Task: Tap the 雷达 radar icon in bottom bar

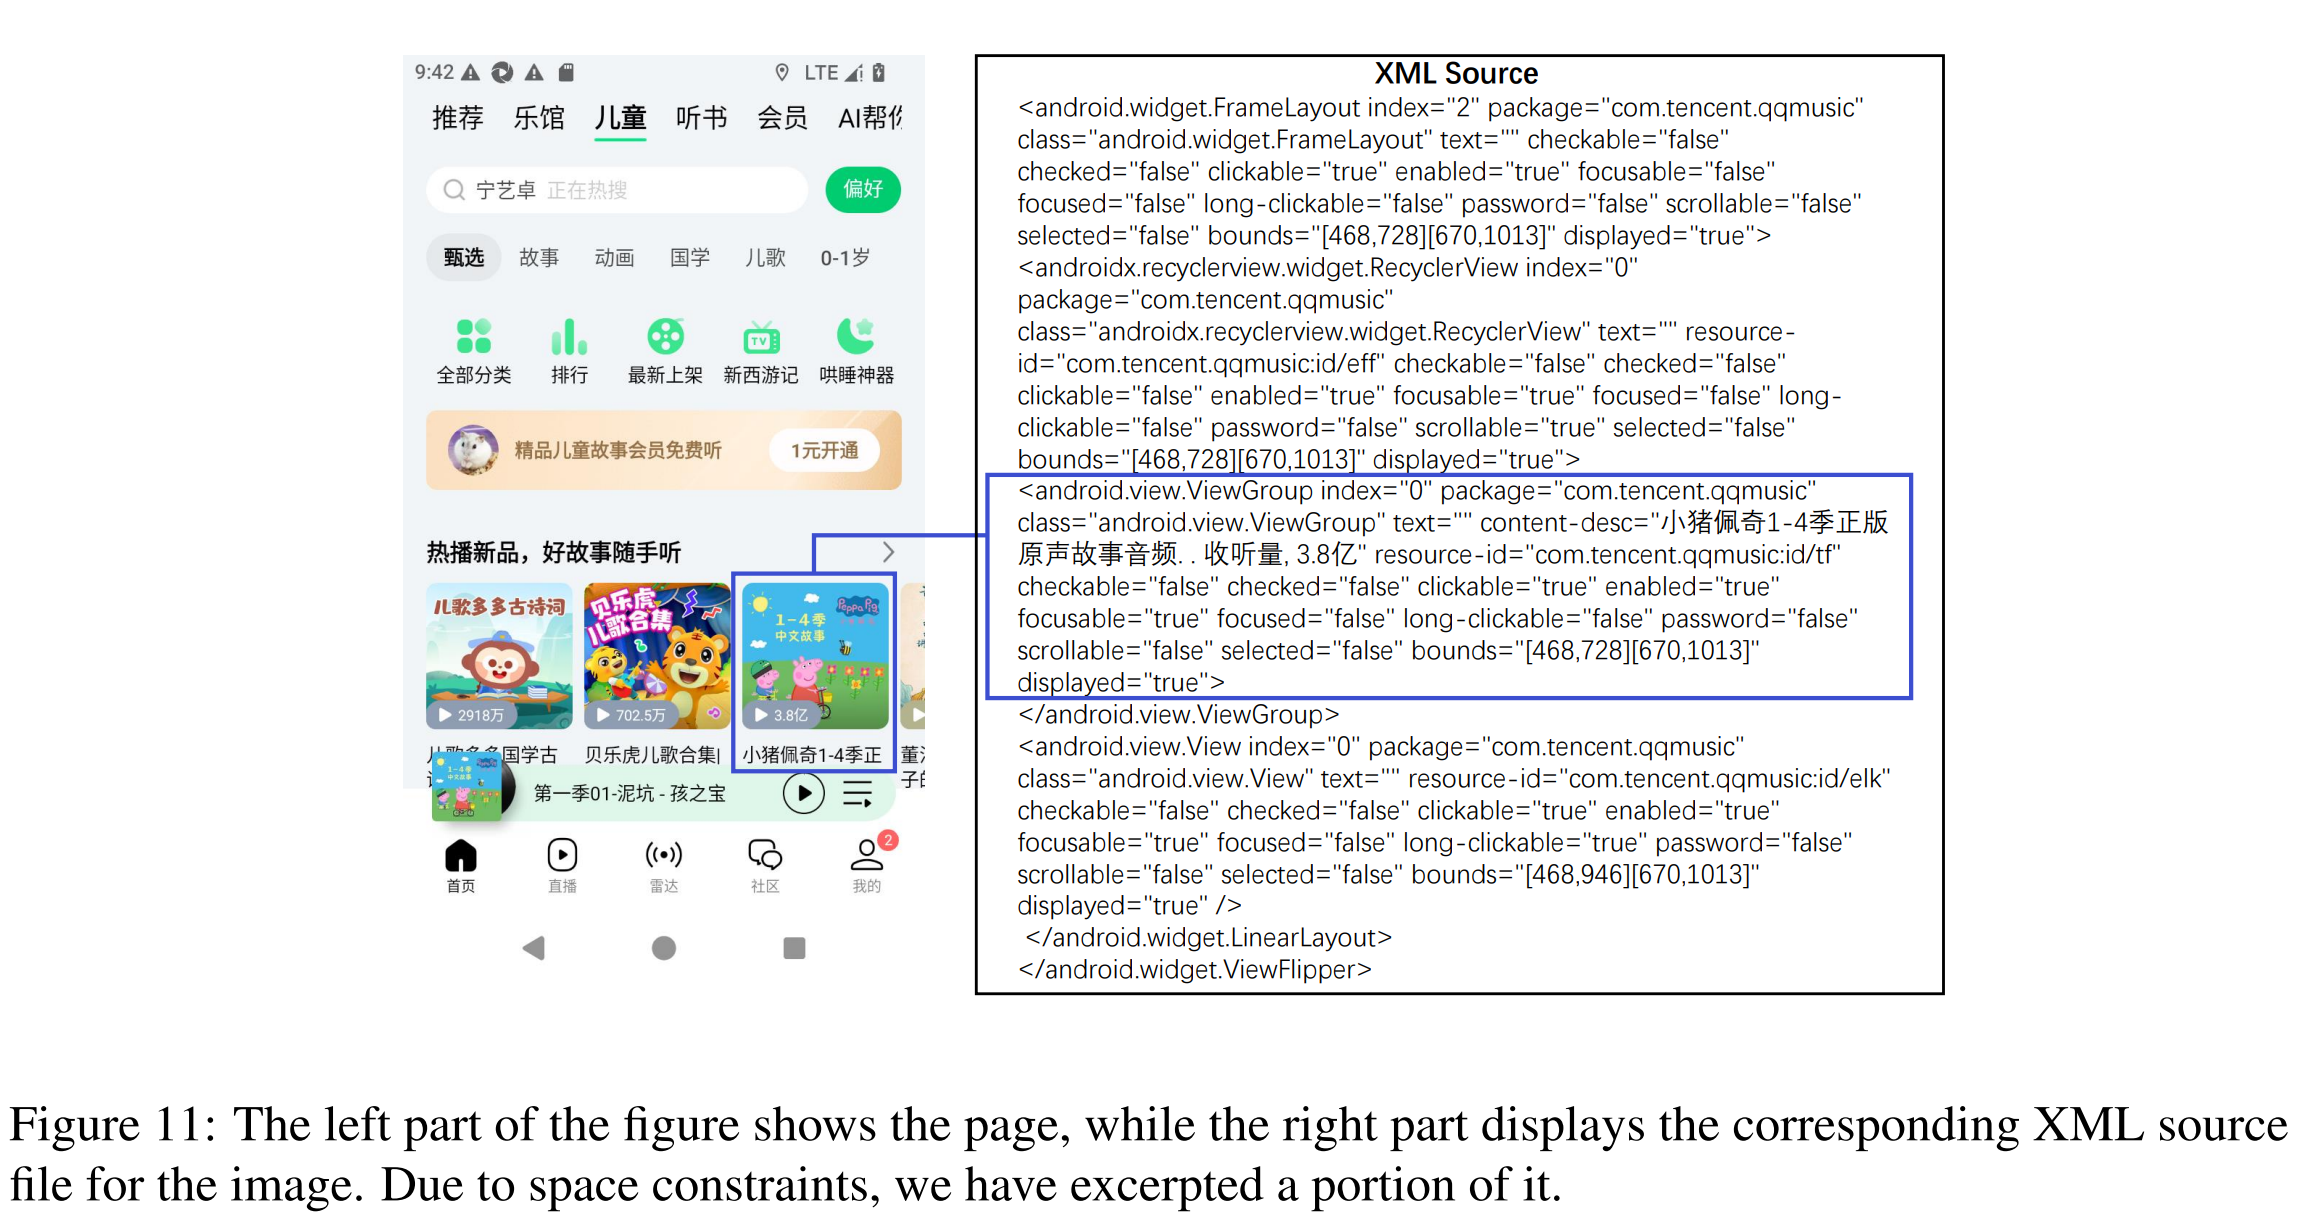Action: [x=664, y=856]
